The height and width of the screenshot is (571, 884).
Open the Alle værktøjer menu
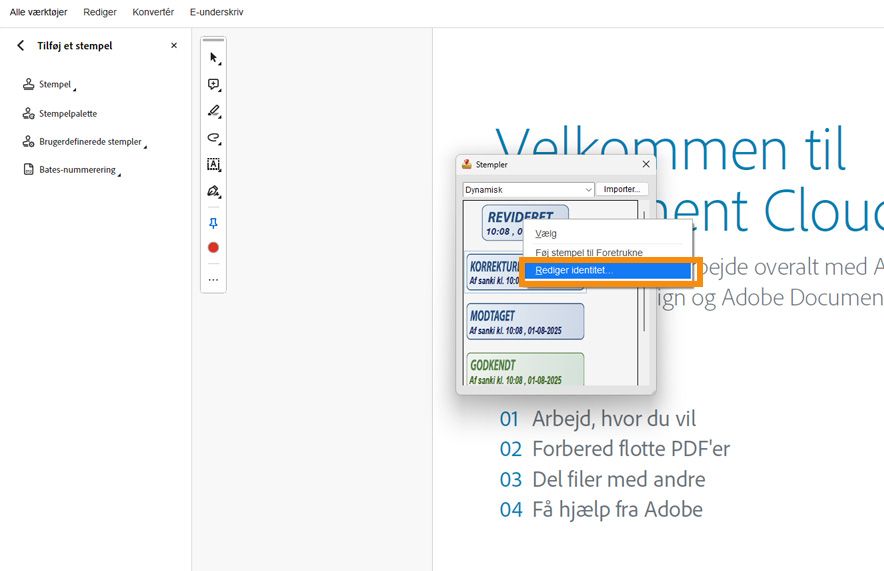click(x=38, y=12)
